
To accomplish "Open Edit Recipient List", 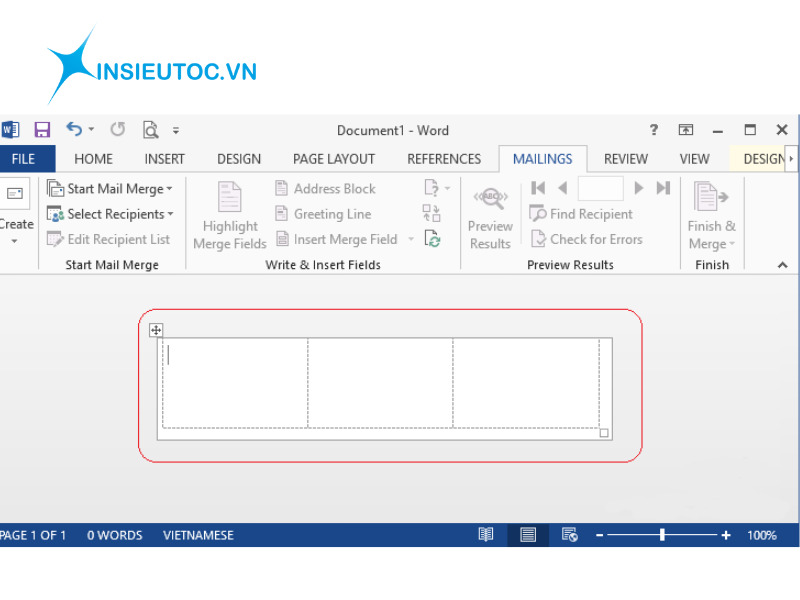I will click(111, 239).
